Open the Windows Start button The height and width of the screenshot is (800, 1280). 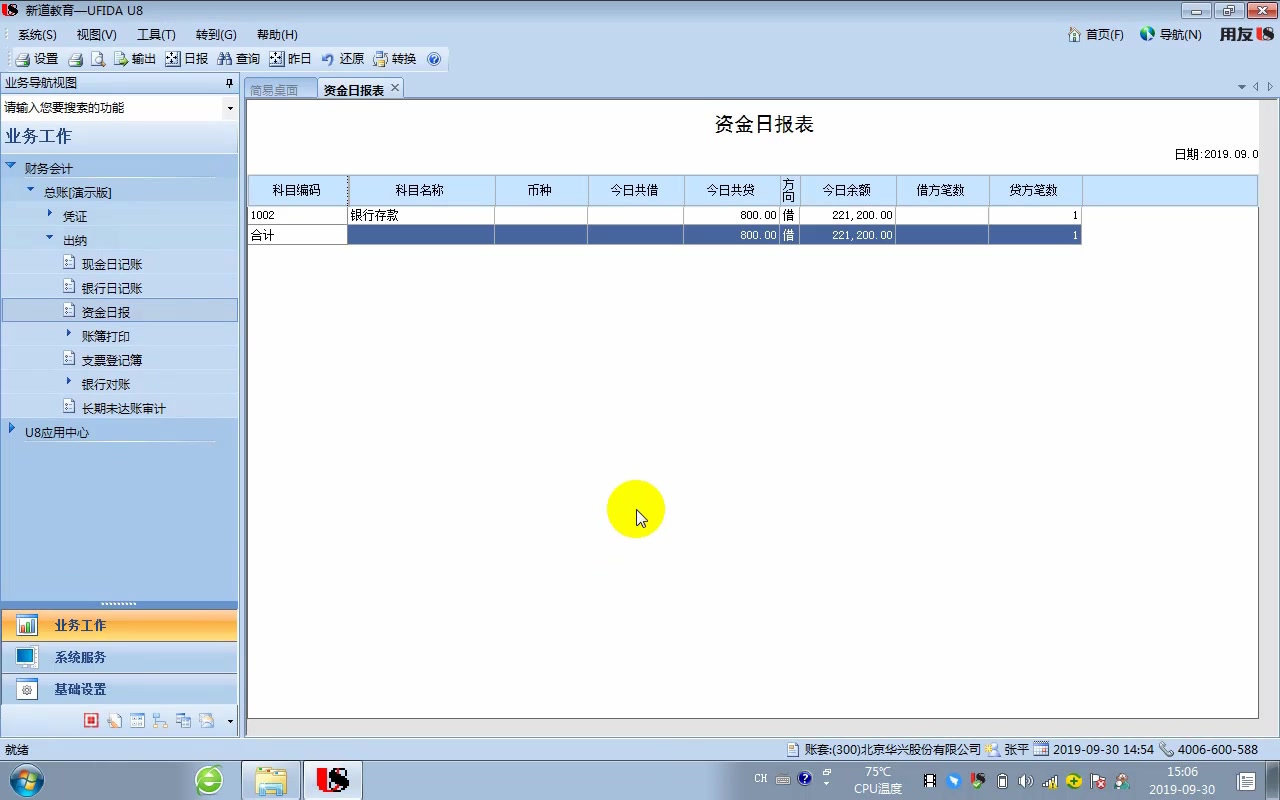click(x=27, y=780)
